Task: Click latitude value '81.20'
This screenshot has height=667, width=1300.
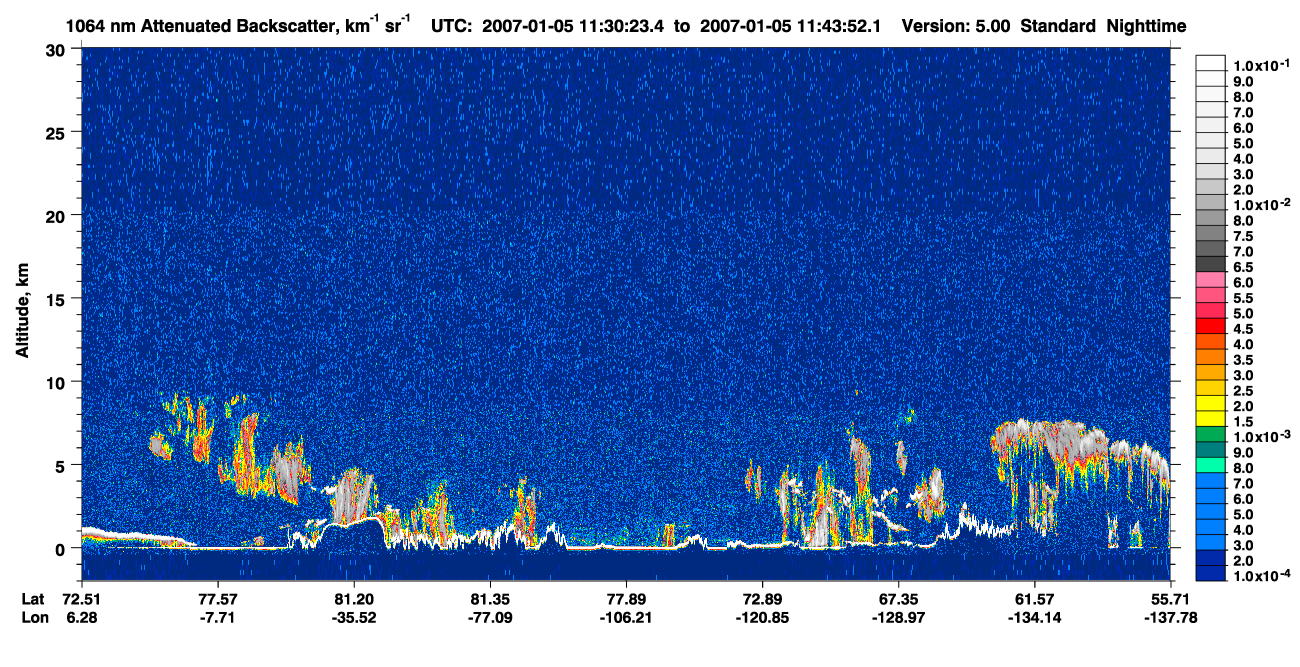Action: click(x=353, y=598)
